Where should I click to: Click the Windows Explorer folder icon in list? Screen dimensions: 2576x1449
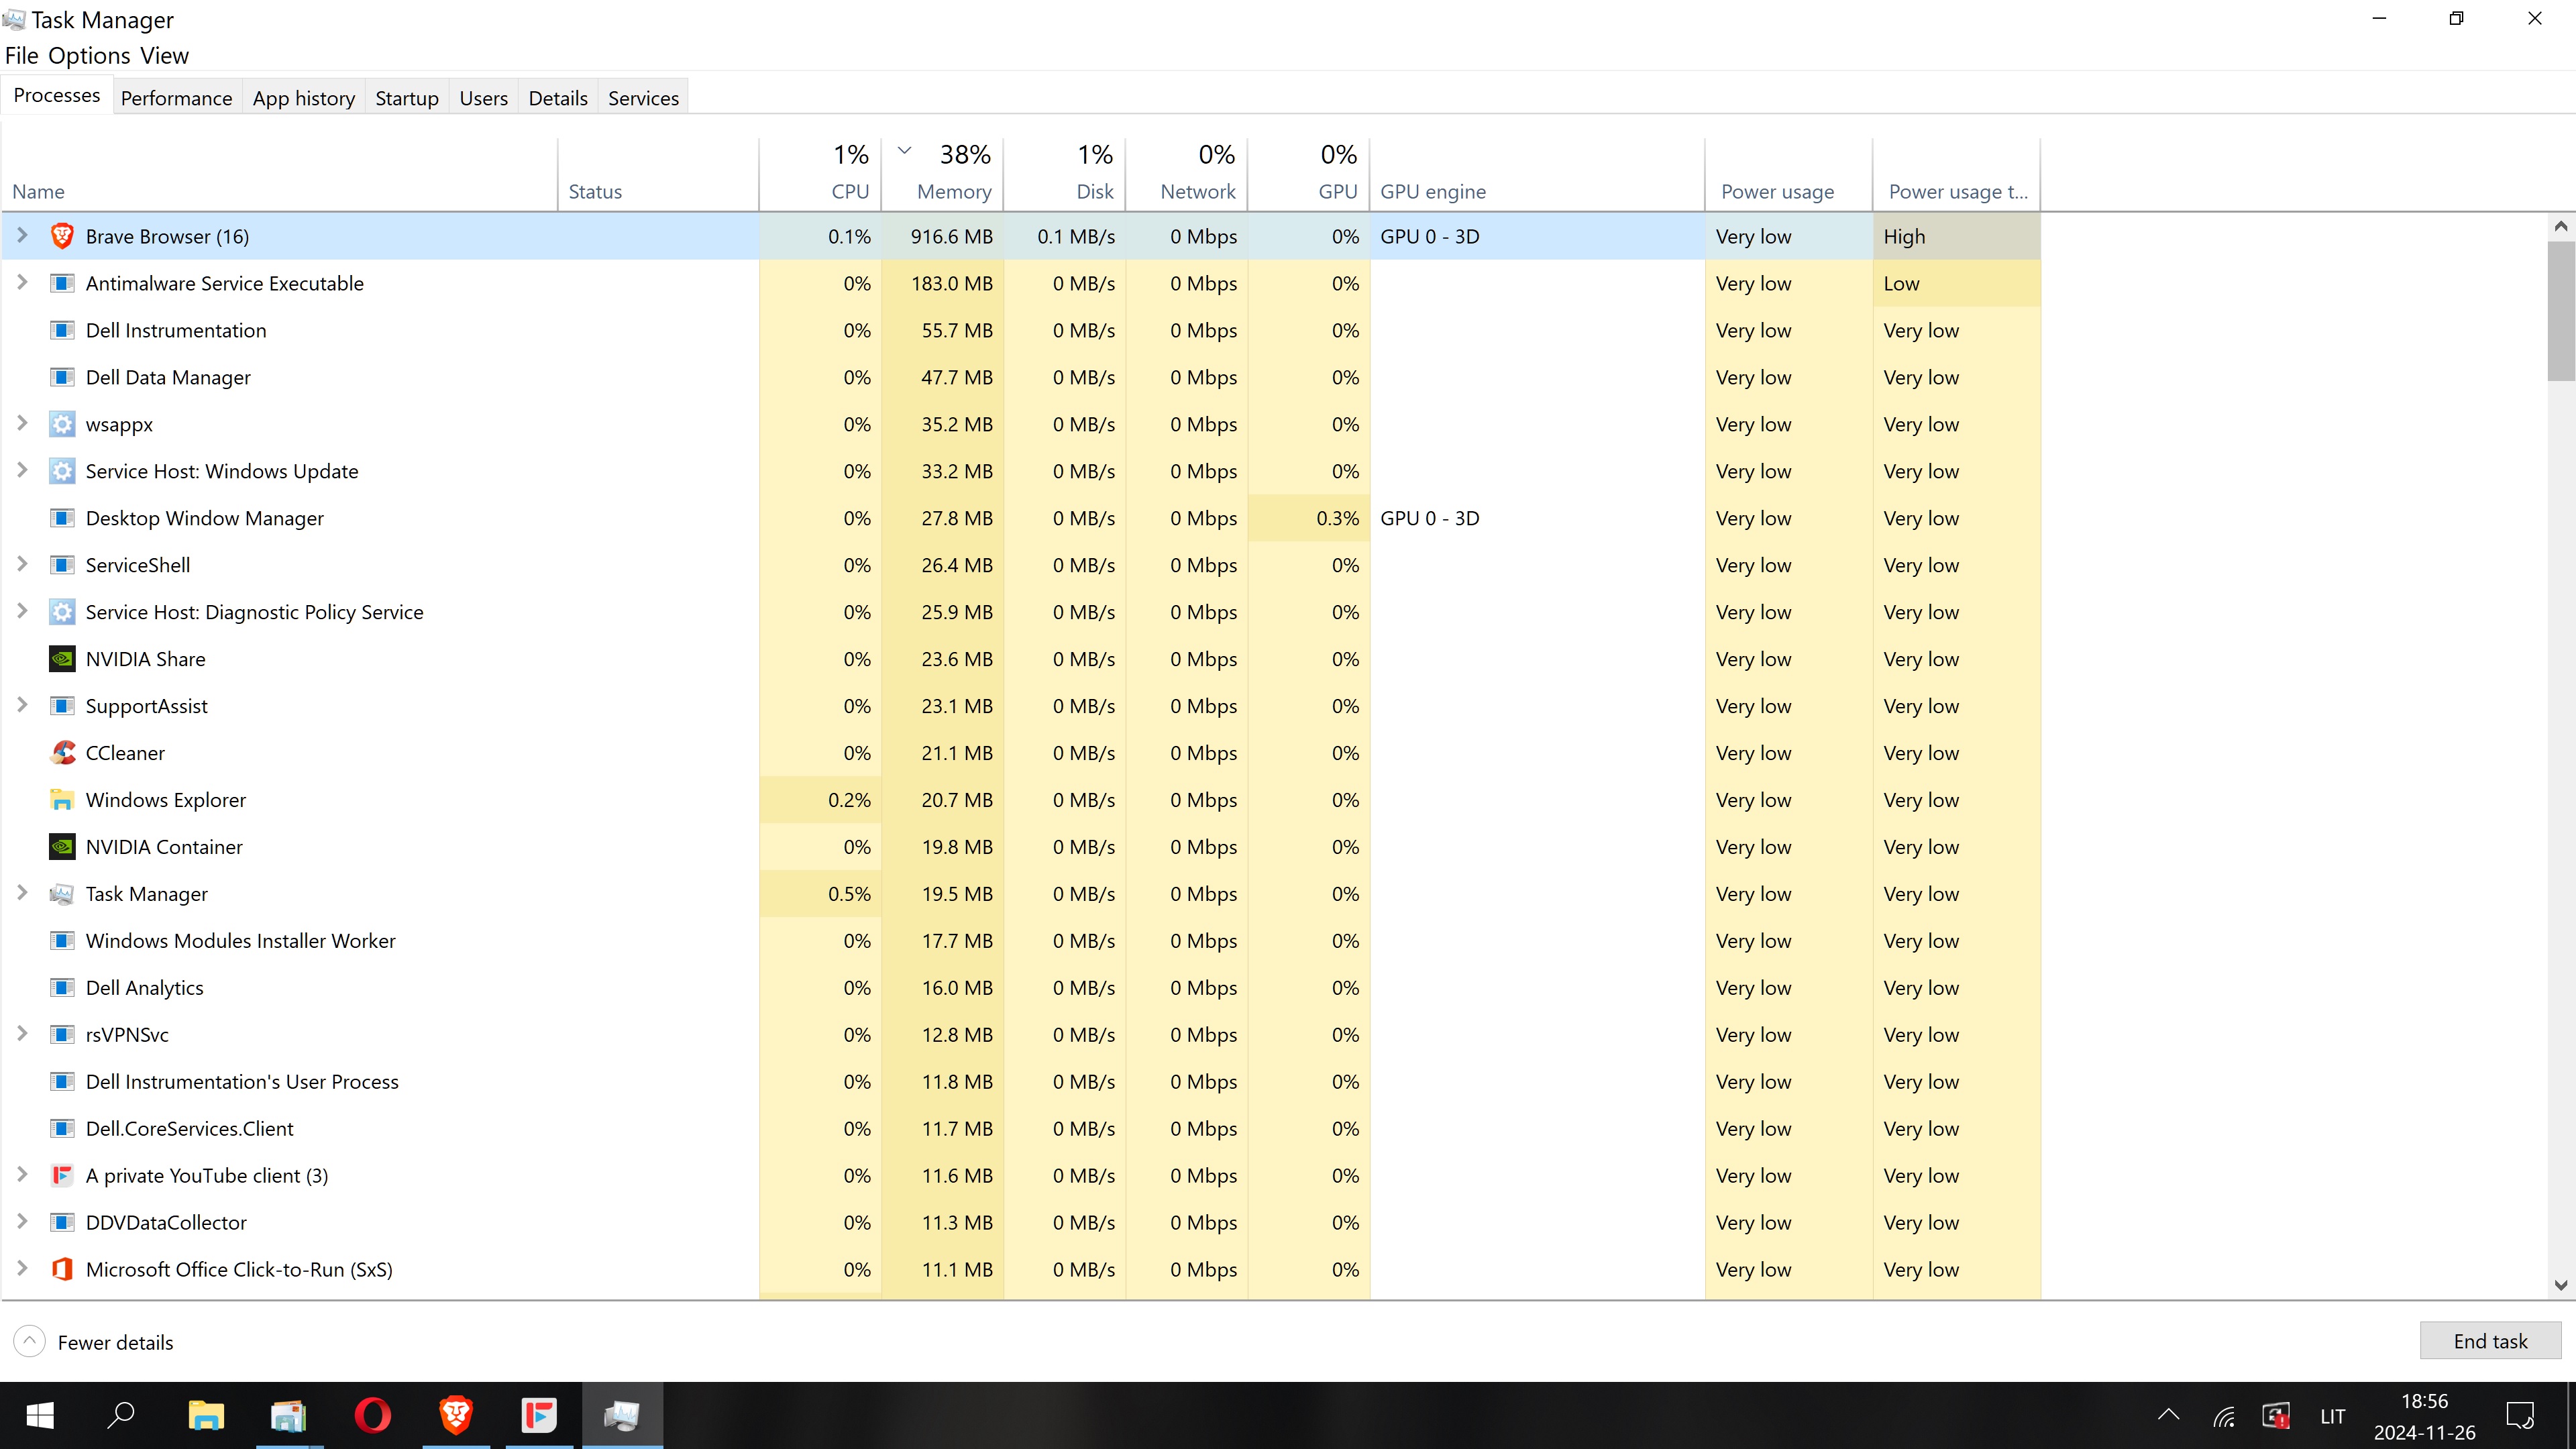(x=62, y=800)
